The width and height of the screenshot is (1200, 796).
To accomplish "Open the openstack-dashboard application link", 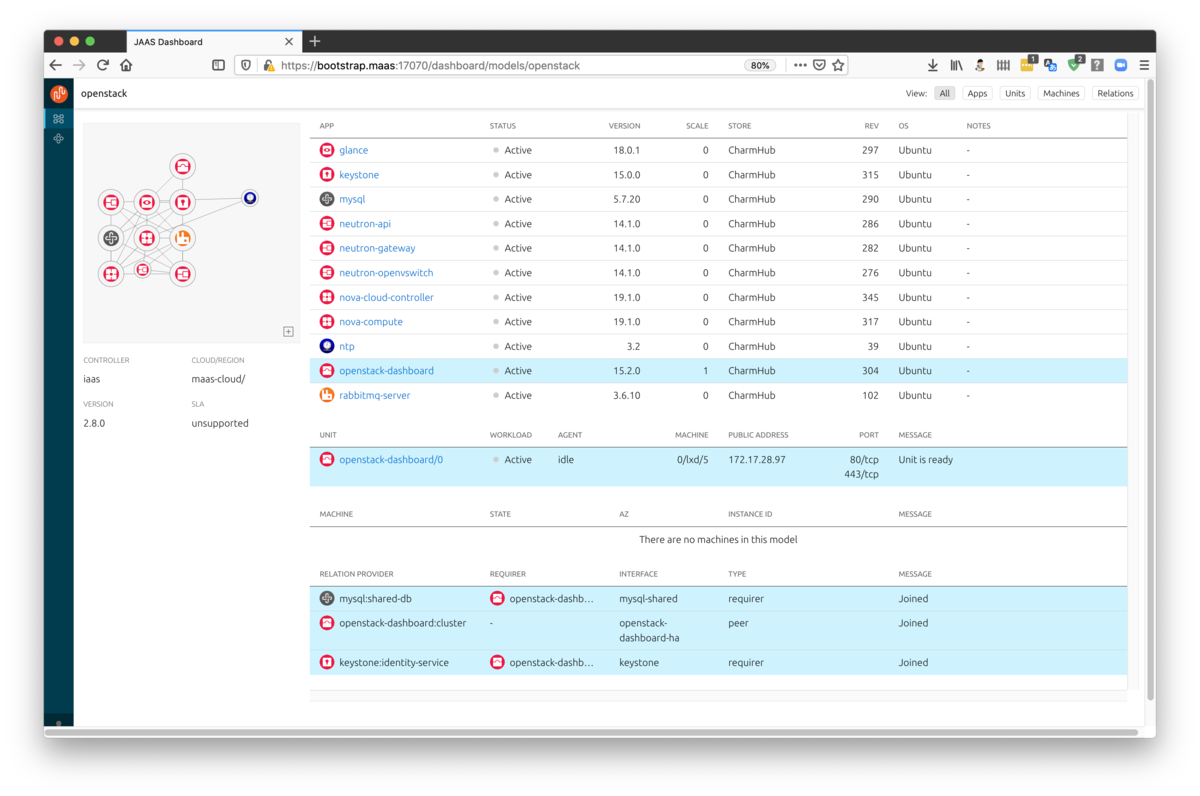I will 386,371.
